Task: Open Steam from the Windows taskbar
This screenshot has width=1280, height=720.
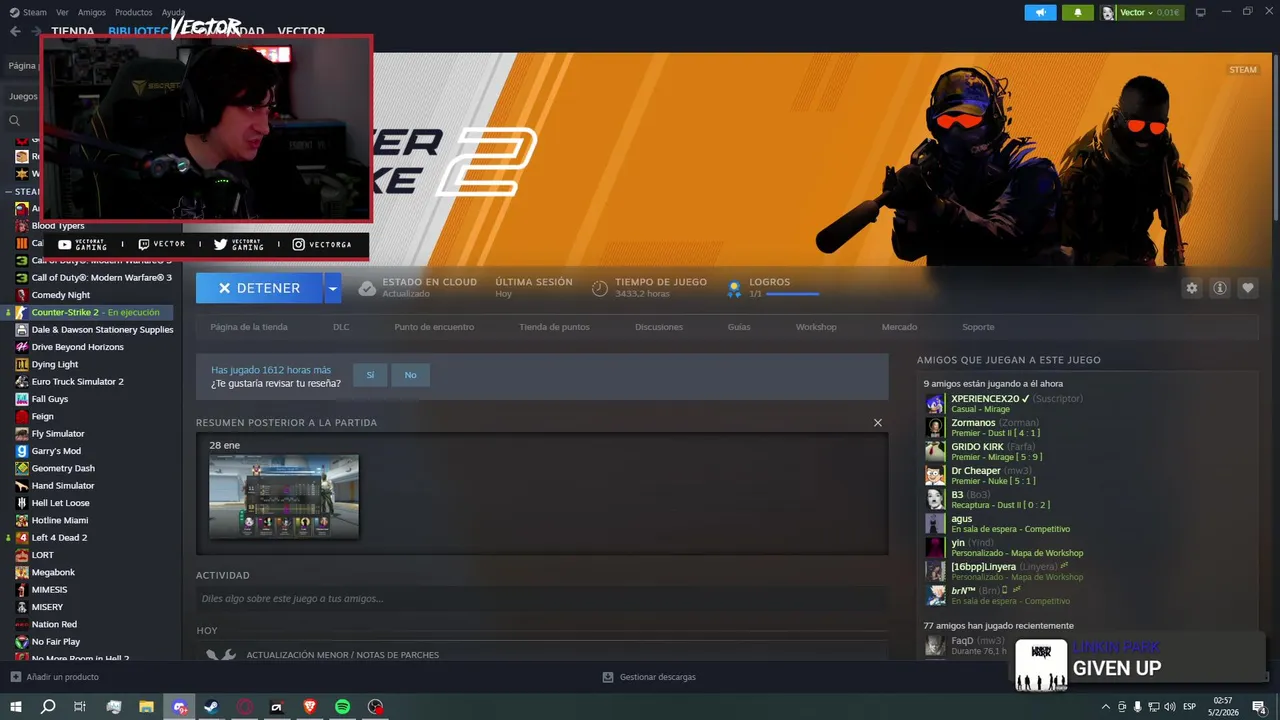Action: 211,707
